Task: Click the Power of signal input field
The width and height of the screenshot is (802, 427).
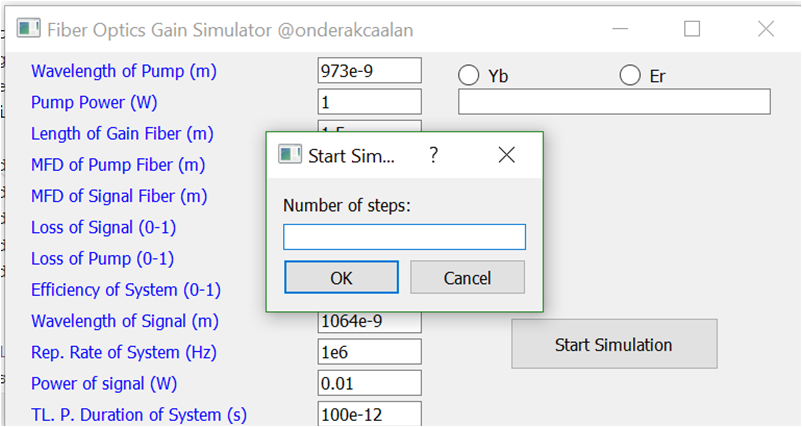Action: 369,383
